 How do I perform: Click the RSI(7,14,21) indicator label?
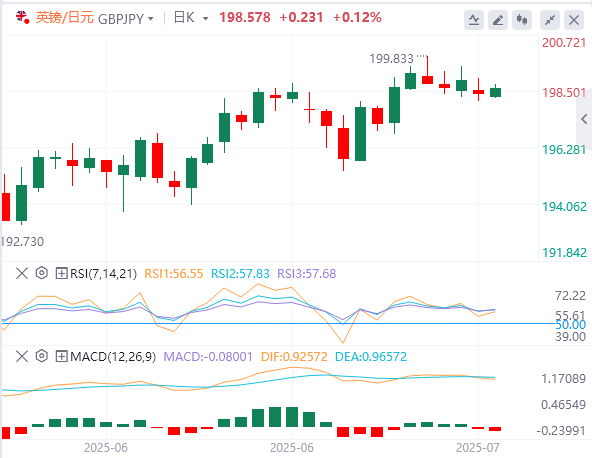point(103,273)
